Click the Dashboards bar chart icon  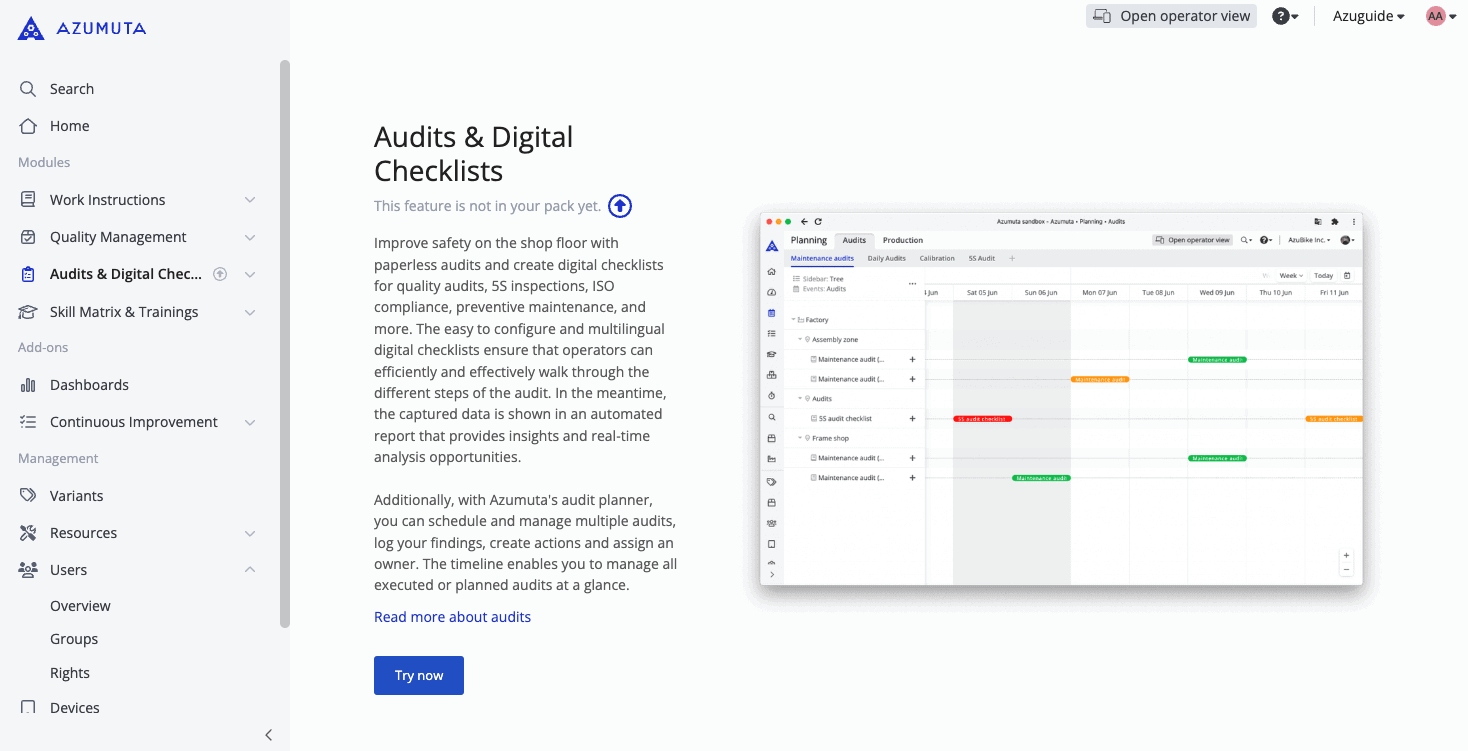point(28,385)
